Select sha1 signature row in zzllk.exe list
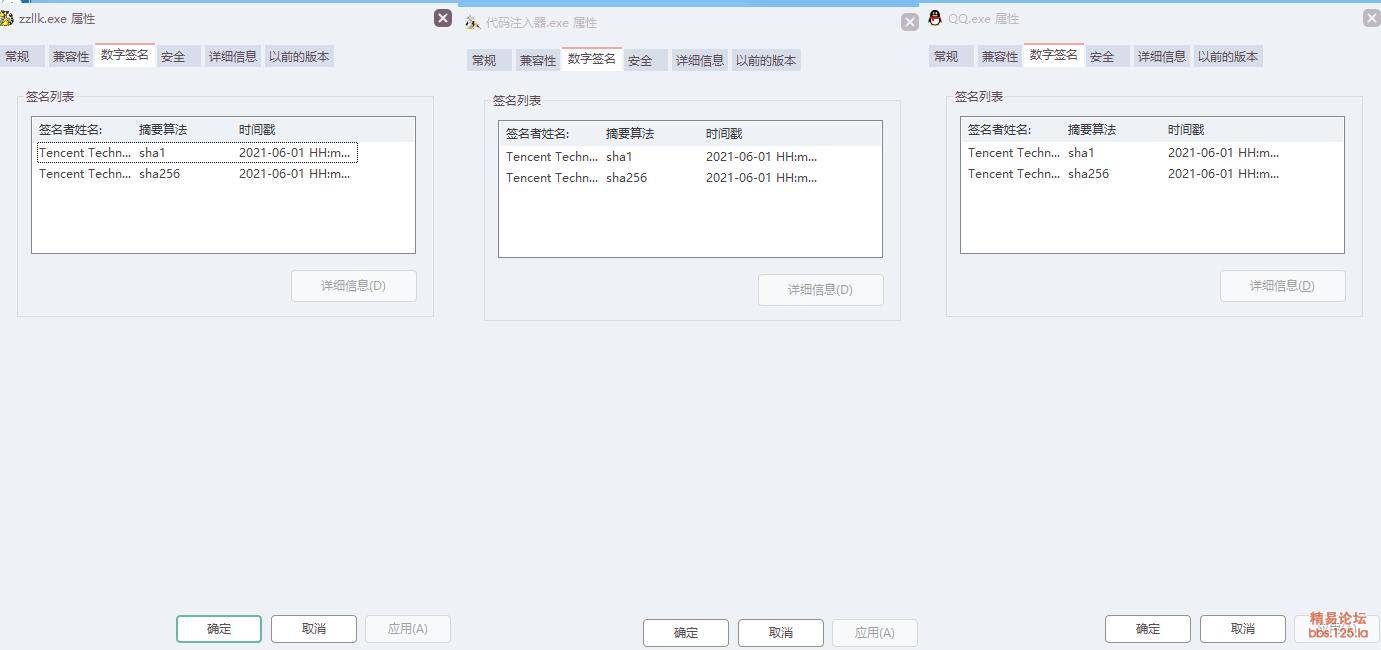This screenshot has width=1381, height=650. click(197, 153)
